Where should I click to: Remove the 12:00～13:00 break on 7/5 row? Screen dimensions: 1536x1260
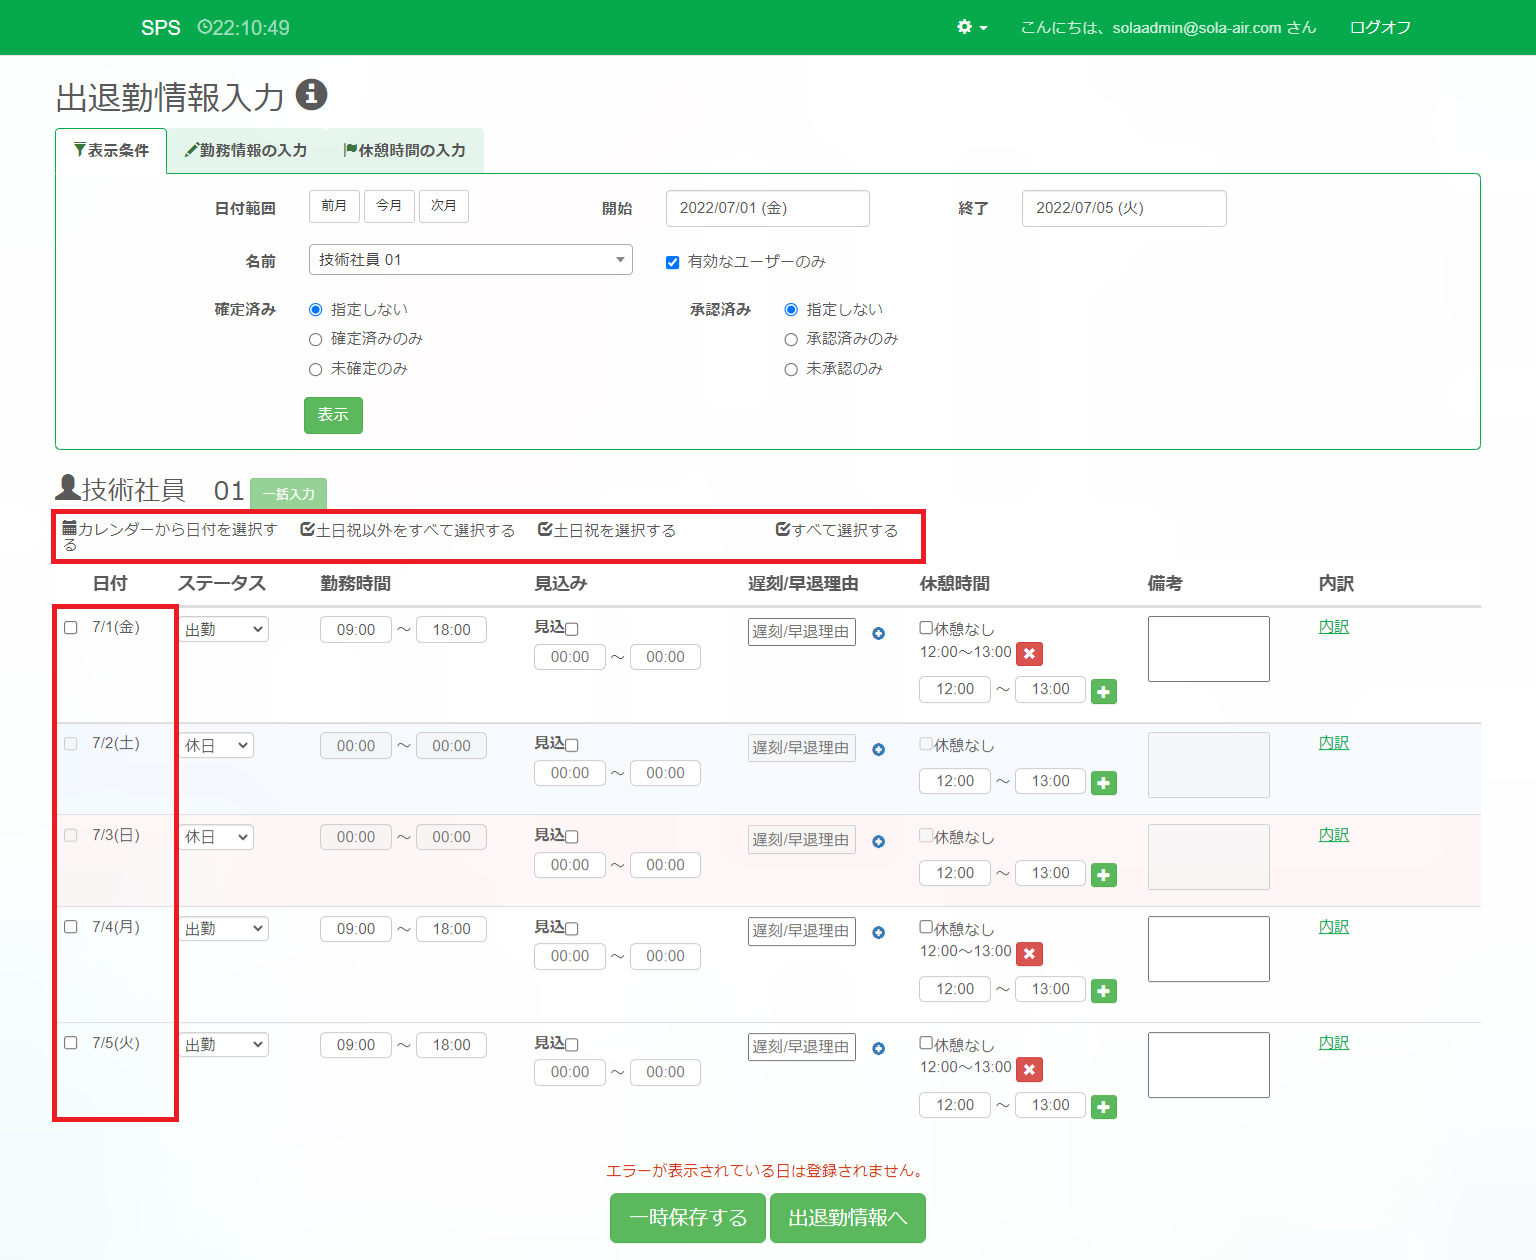[1029, 1070]
